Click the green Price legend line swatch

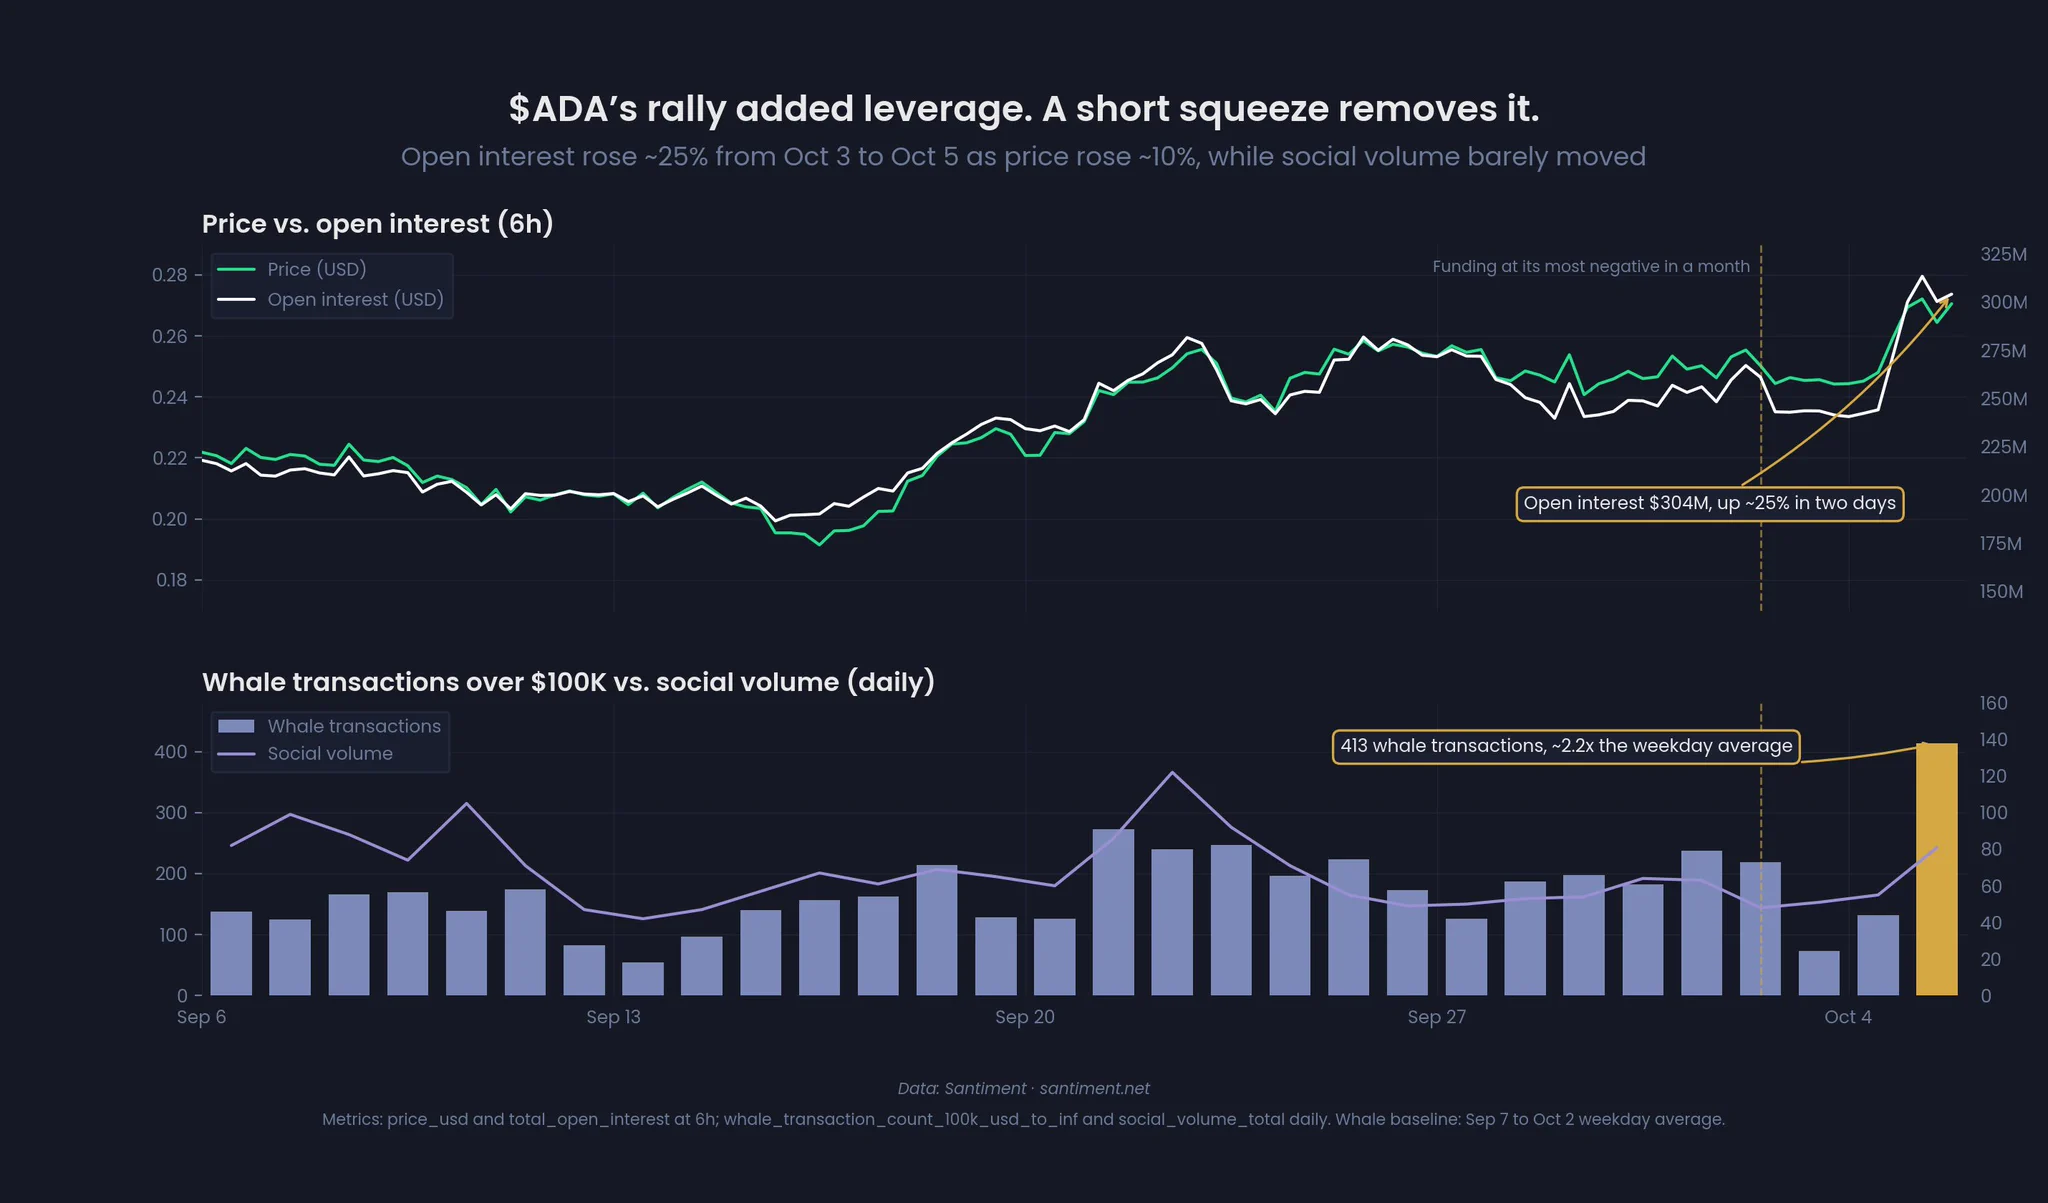237,269
